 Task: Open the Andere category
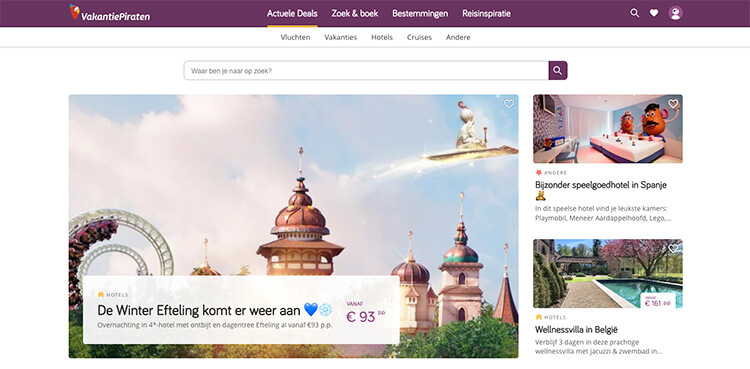tap(458, 37)
